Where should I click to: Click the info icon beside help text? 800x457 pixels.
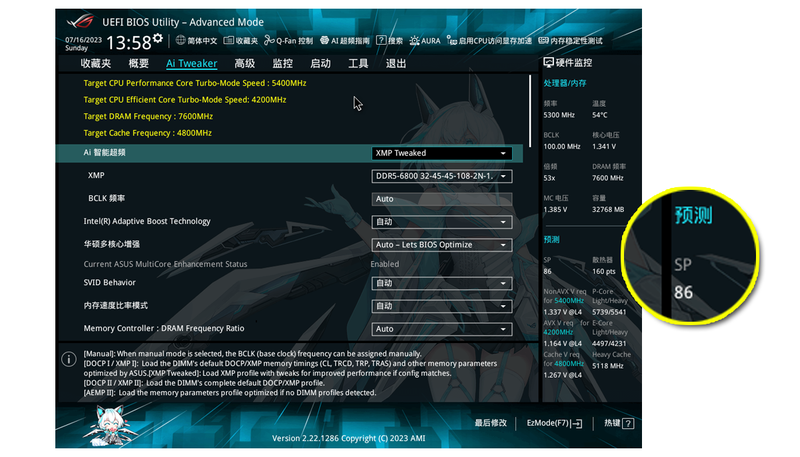69,359
